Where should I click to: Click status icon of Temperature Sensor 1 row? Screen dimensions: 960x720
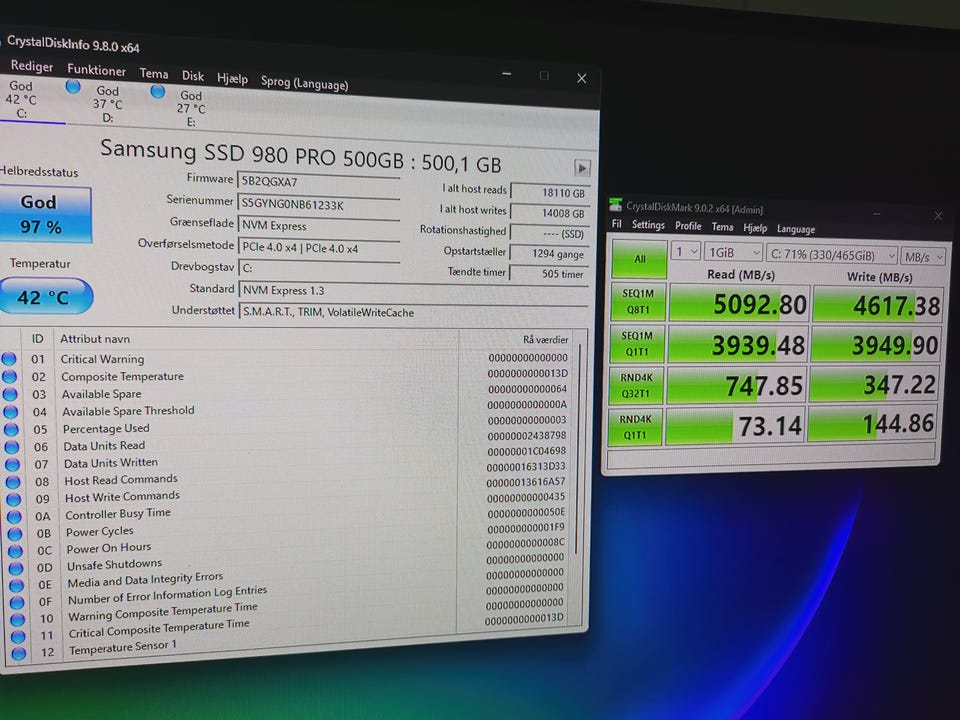click(19, 653)
